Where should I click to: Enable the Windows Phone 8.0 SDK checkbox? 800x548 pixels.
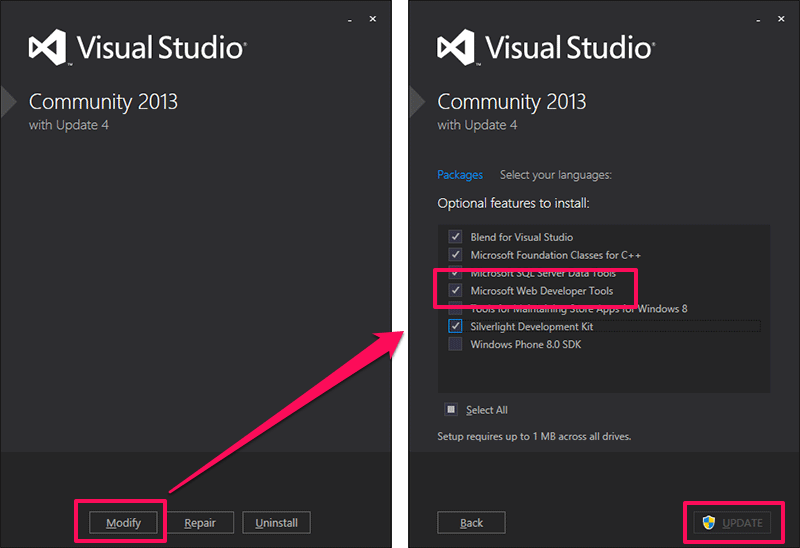456,345
